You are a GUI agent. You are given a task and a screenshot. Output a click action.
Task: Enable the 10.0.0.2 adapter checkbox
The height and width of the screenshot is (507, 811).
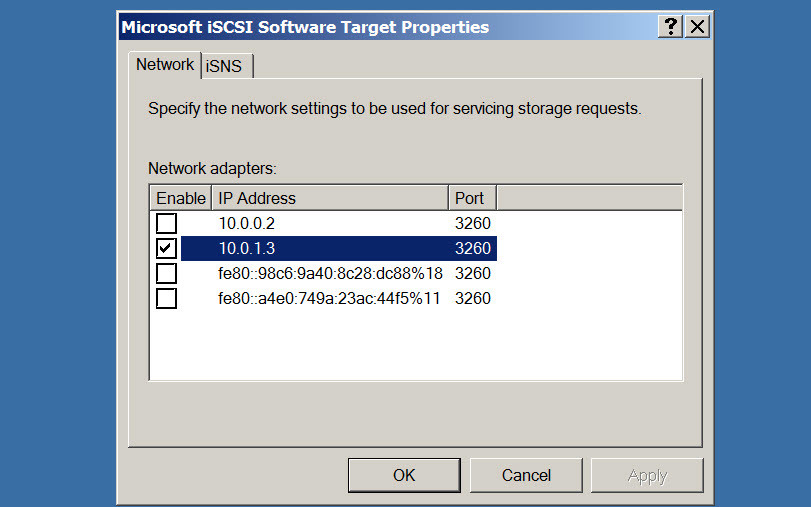[166, 223]
